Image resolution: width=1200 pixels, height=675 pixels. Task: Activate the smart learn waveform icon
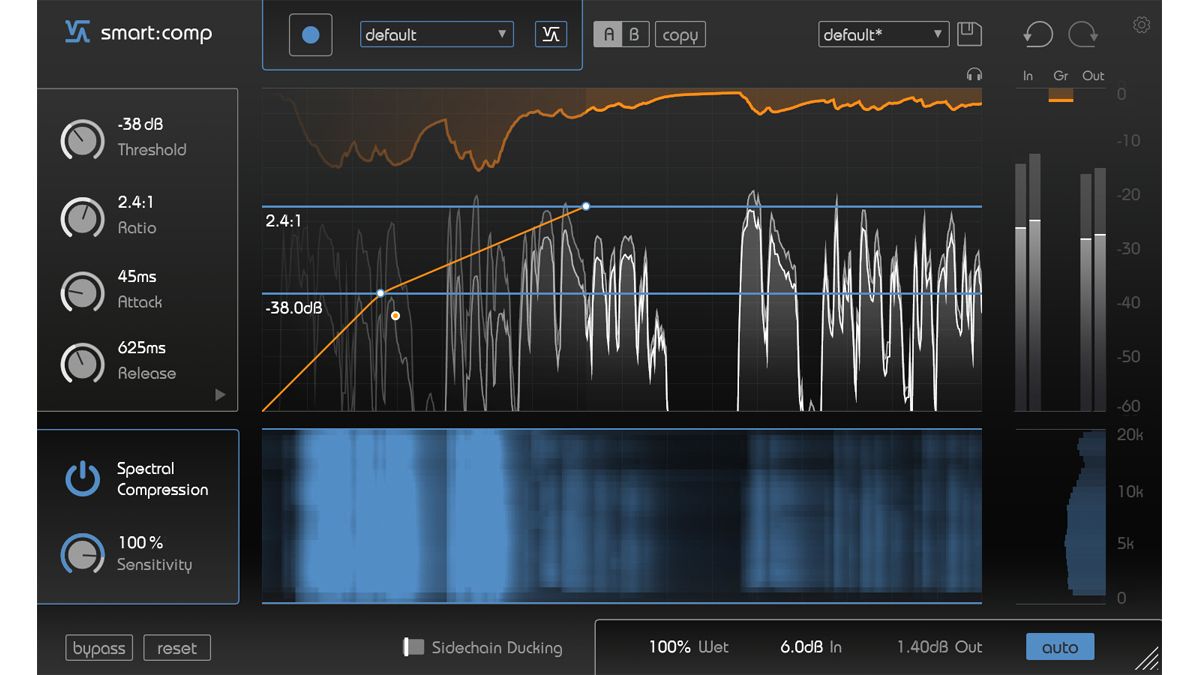tap(551, 32)
